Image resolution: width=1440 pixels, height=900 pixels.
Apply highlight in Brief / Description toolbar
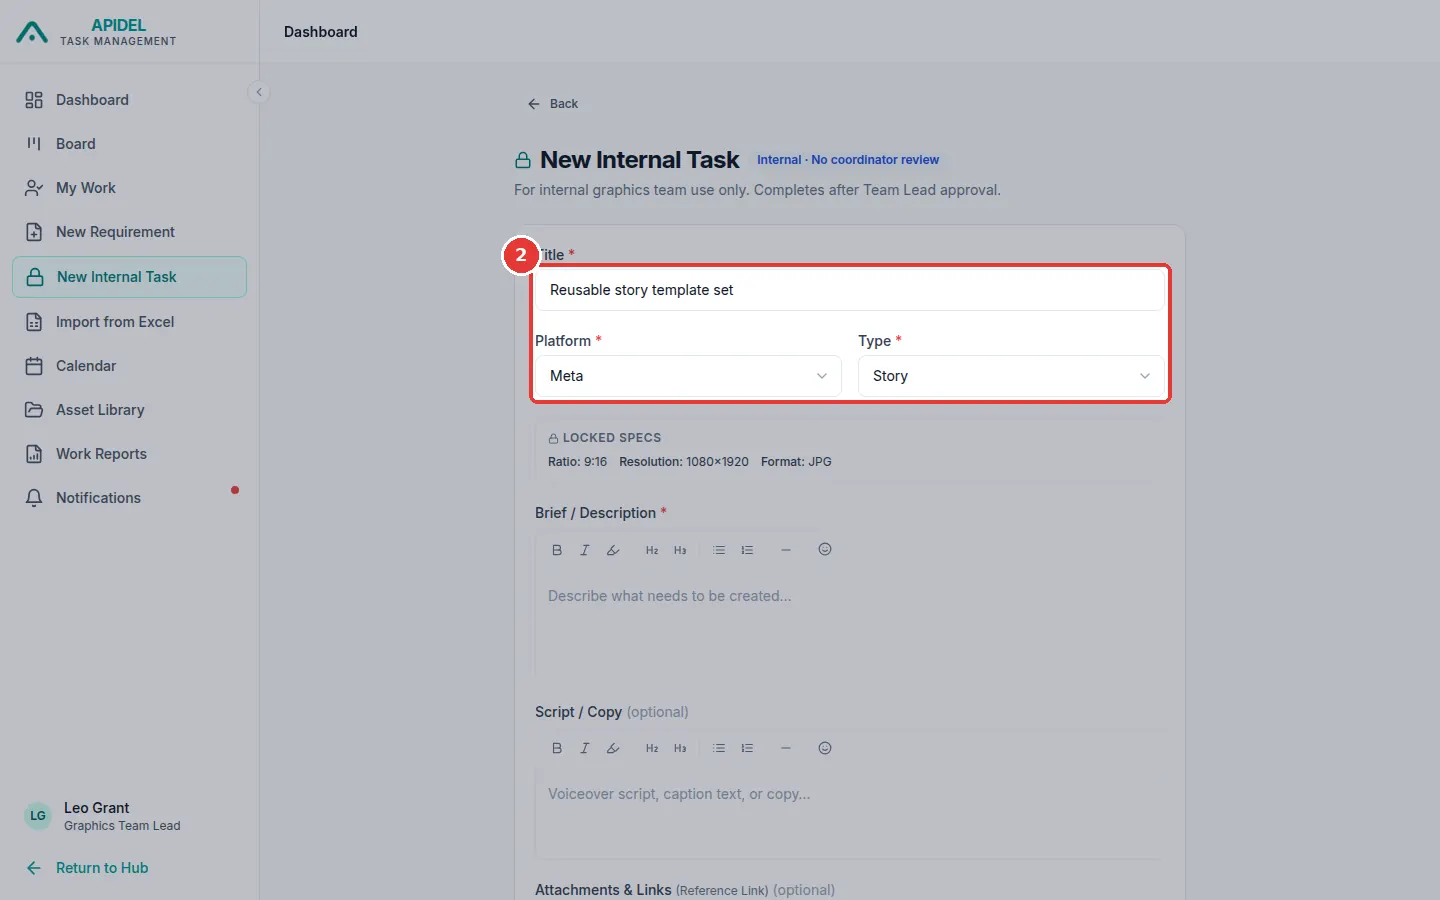click(613, 550)
